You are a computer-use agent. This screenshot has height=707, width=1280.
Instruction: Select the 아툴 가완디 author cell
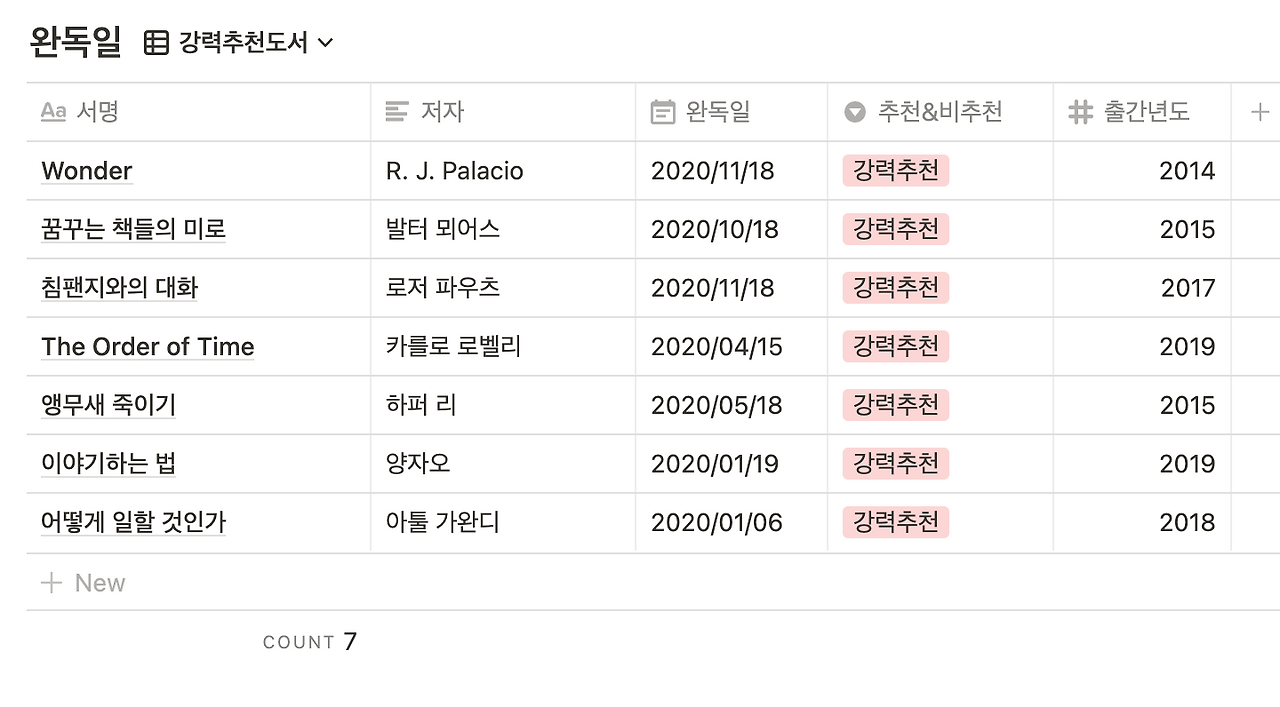pos(442,522)
